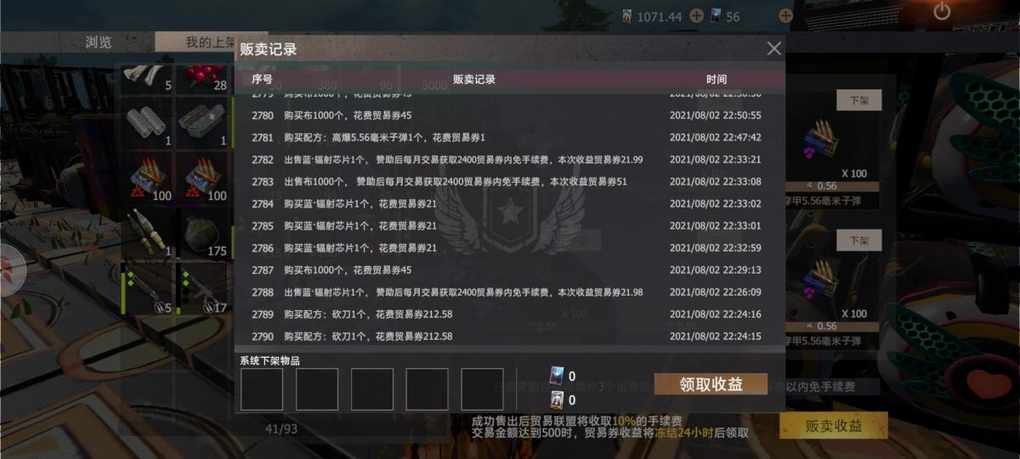Click upper 下架 button for 5.56 ammo
The width and height of the screenshot is (1020, 459).
click(859, 100)
